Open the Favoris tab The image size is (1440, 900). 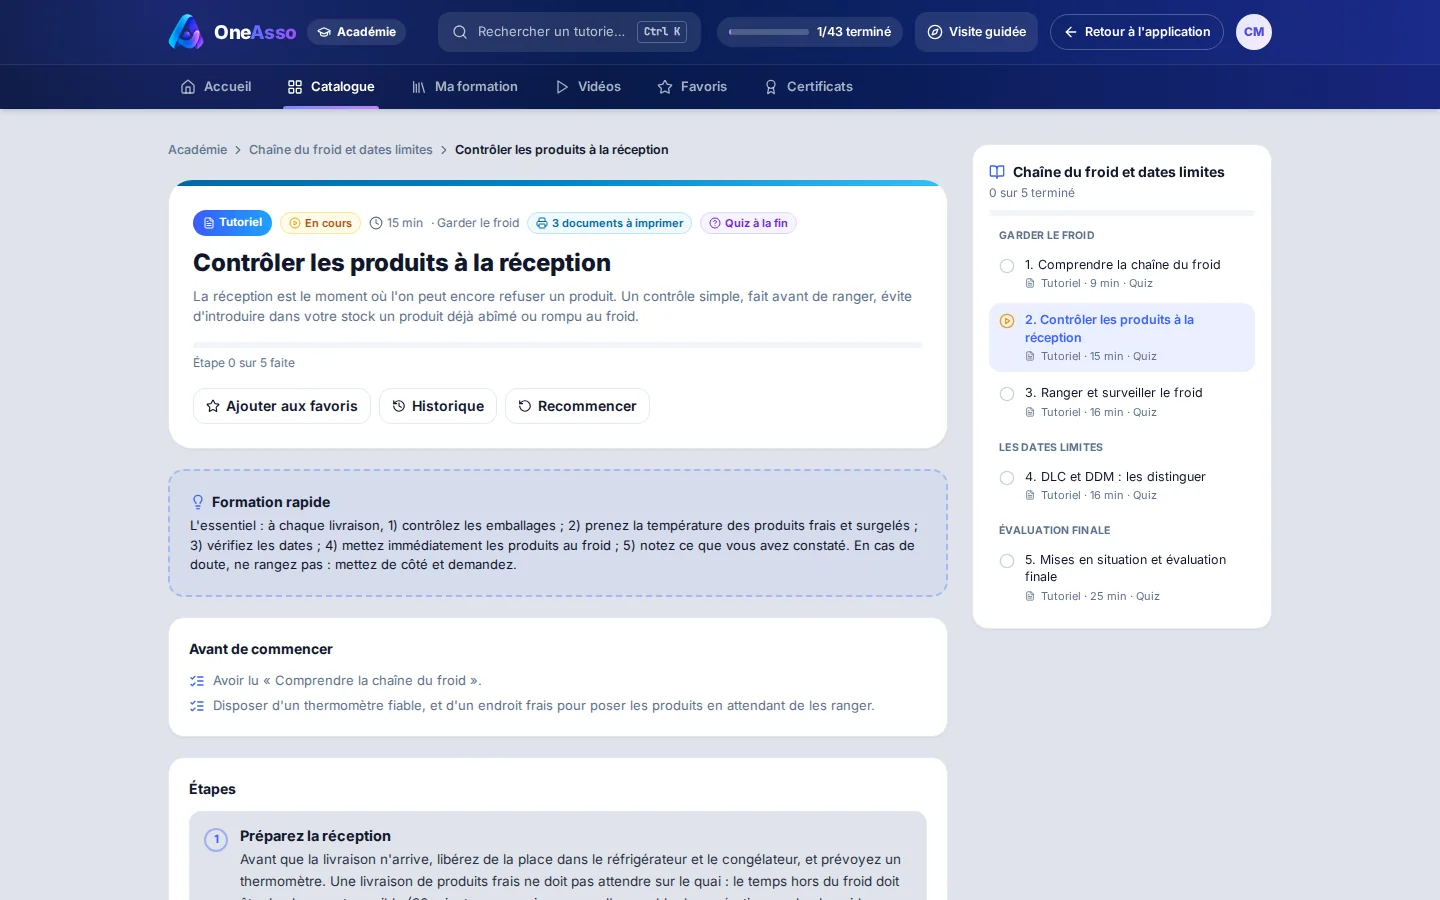click(692, 87)
